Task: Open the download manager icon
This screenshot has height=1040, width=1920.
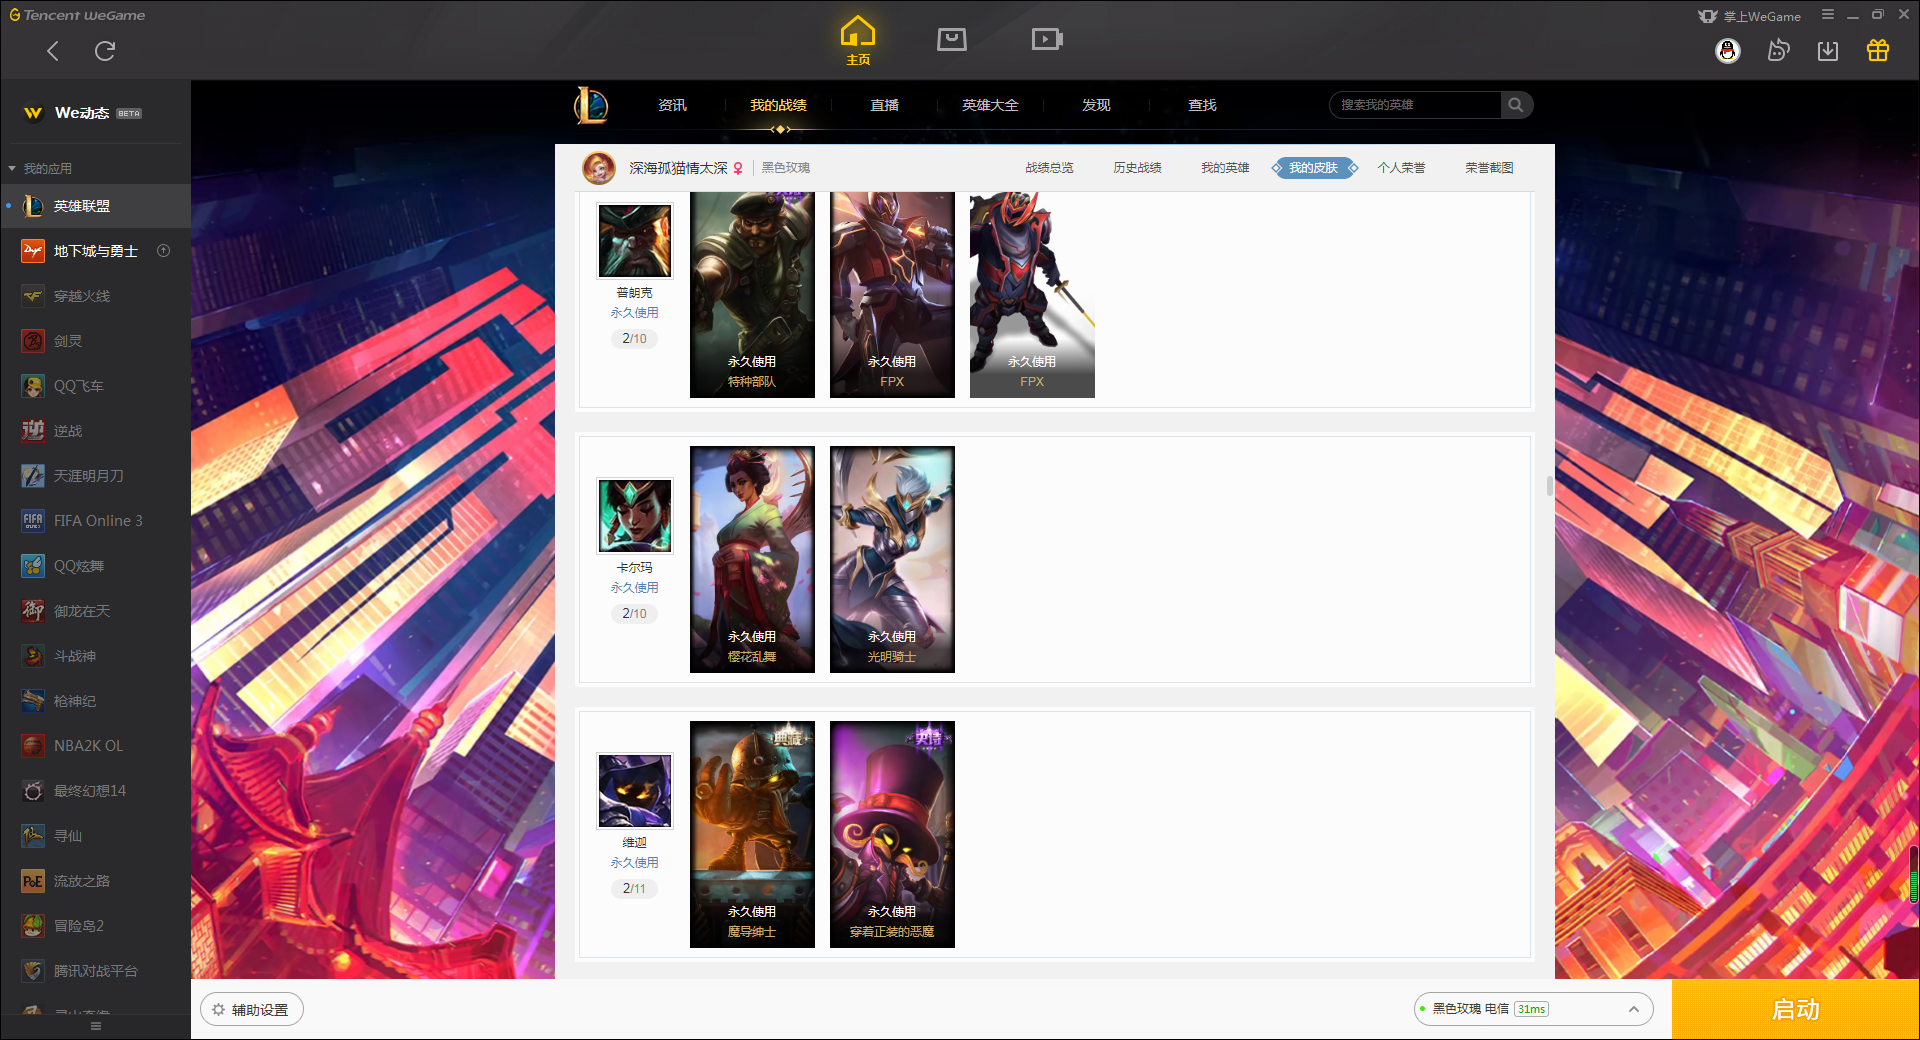Action: point(1828,51)
